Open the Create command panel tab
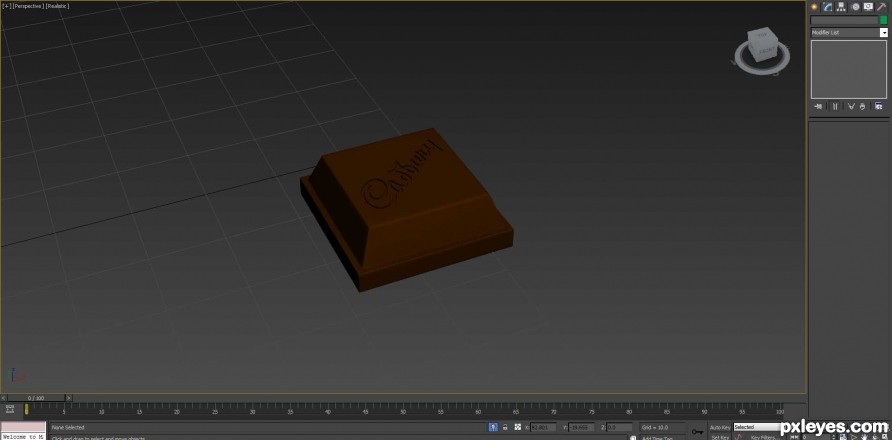 pyautogui.click(x=814, y=7)
